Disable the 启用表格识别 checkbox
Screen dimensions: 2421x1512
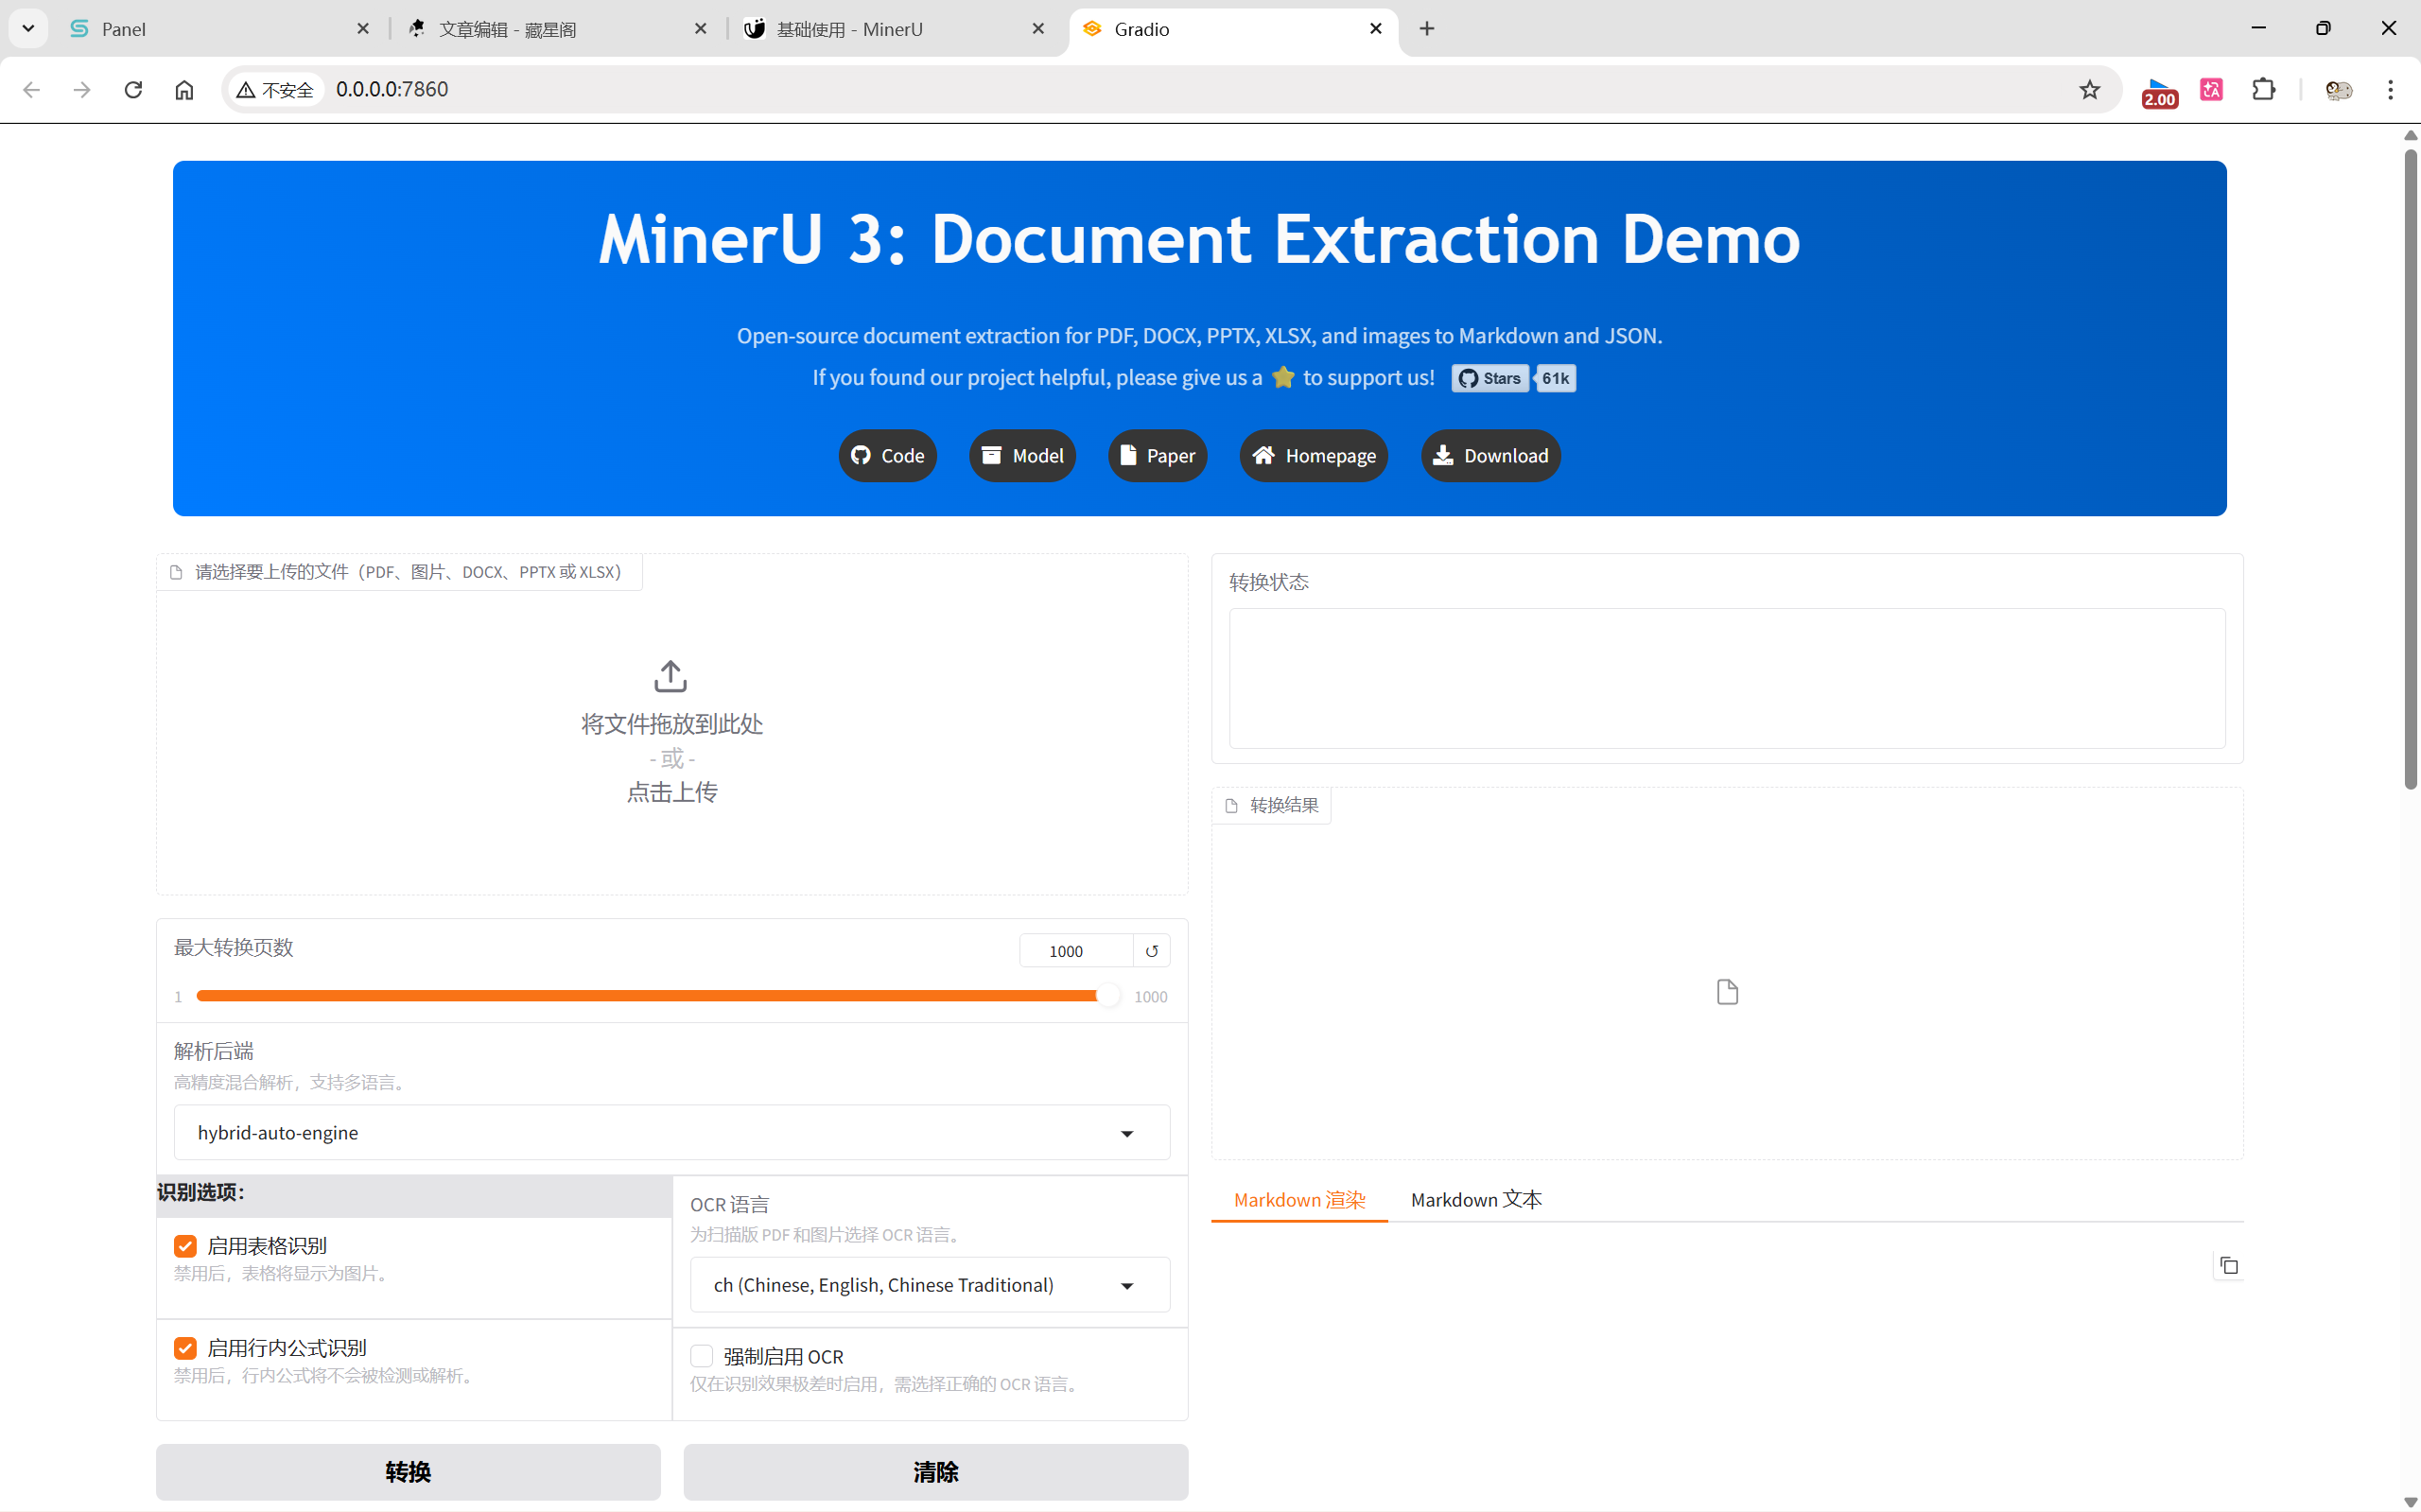pos(185,1246)
